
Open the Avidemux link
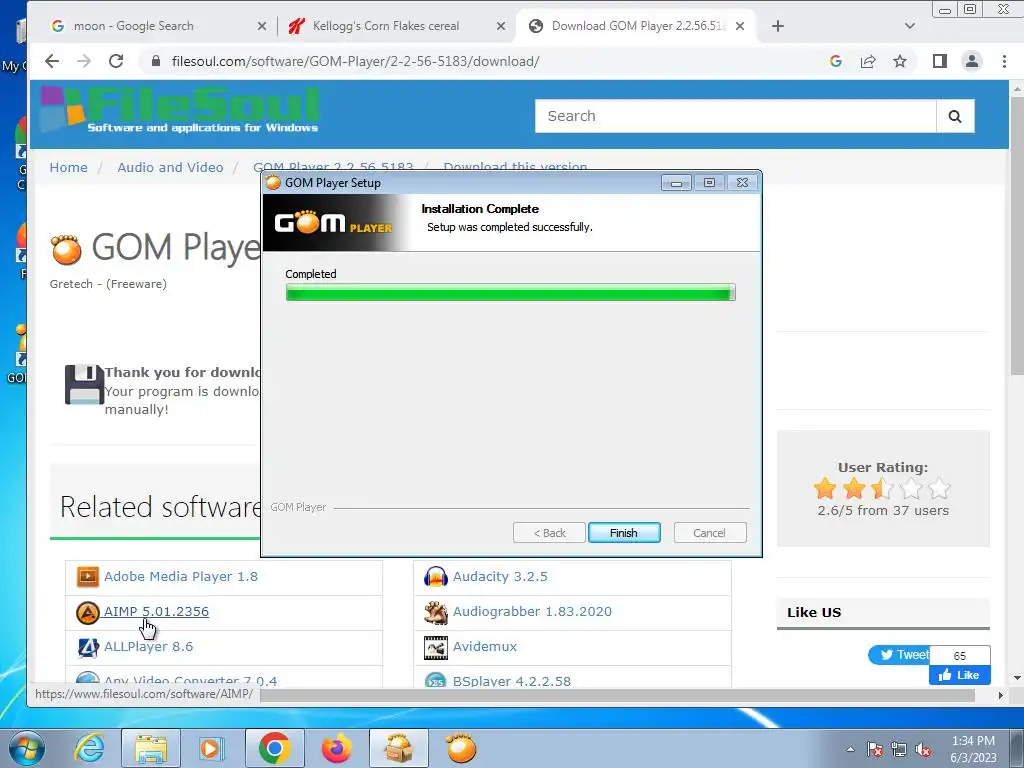coord(485,647)
